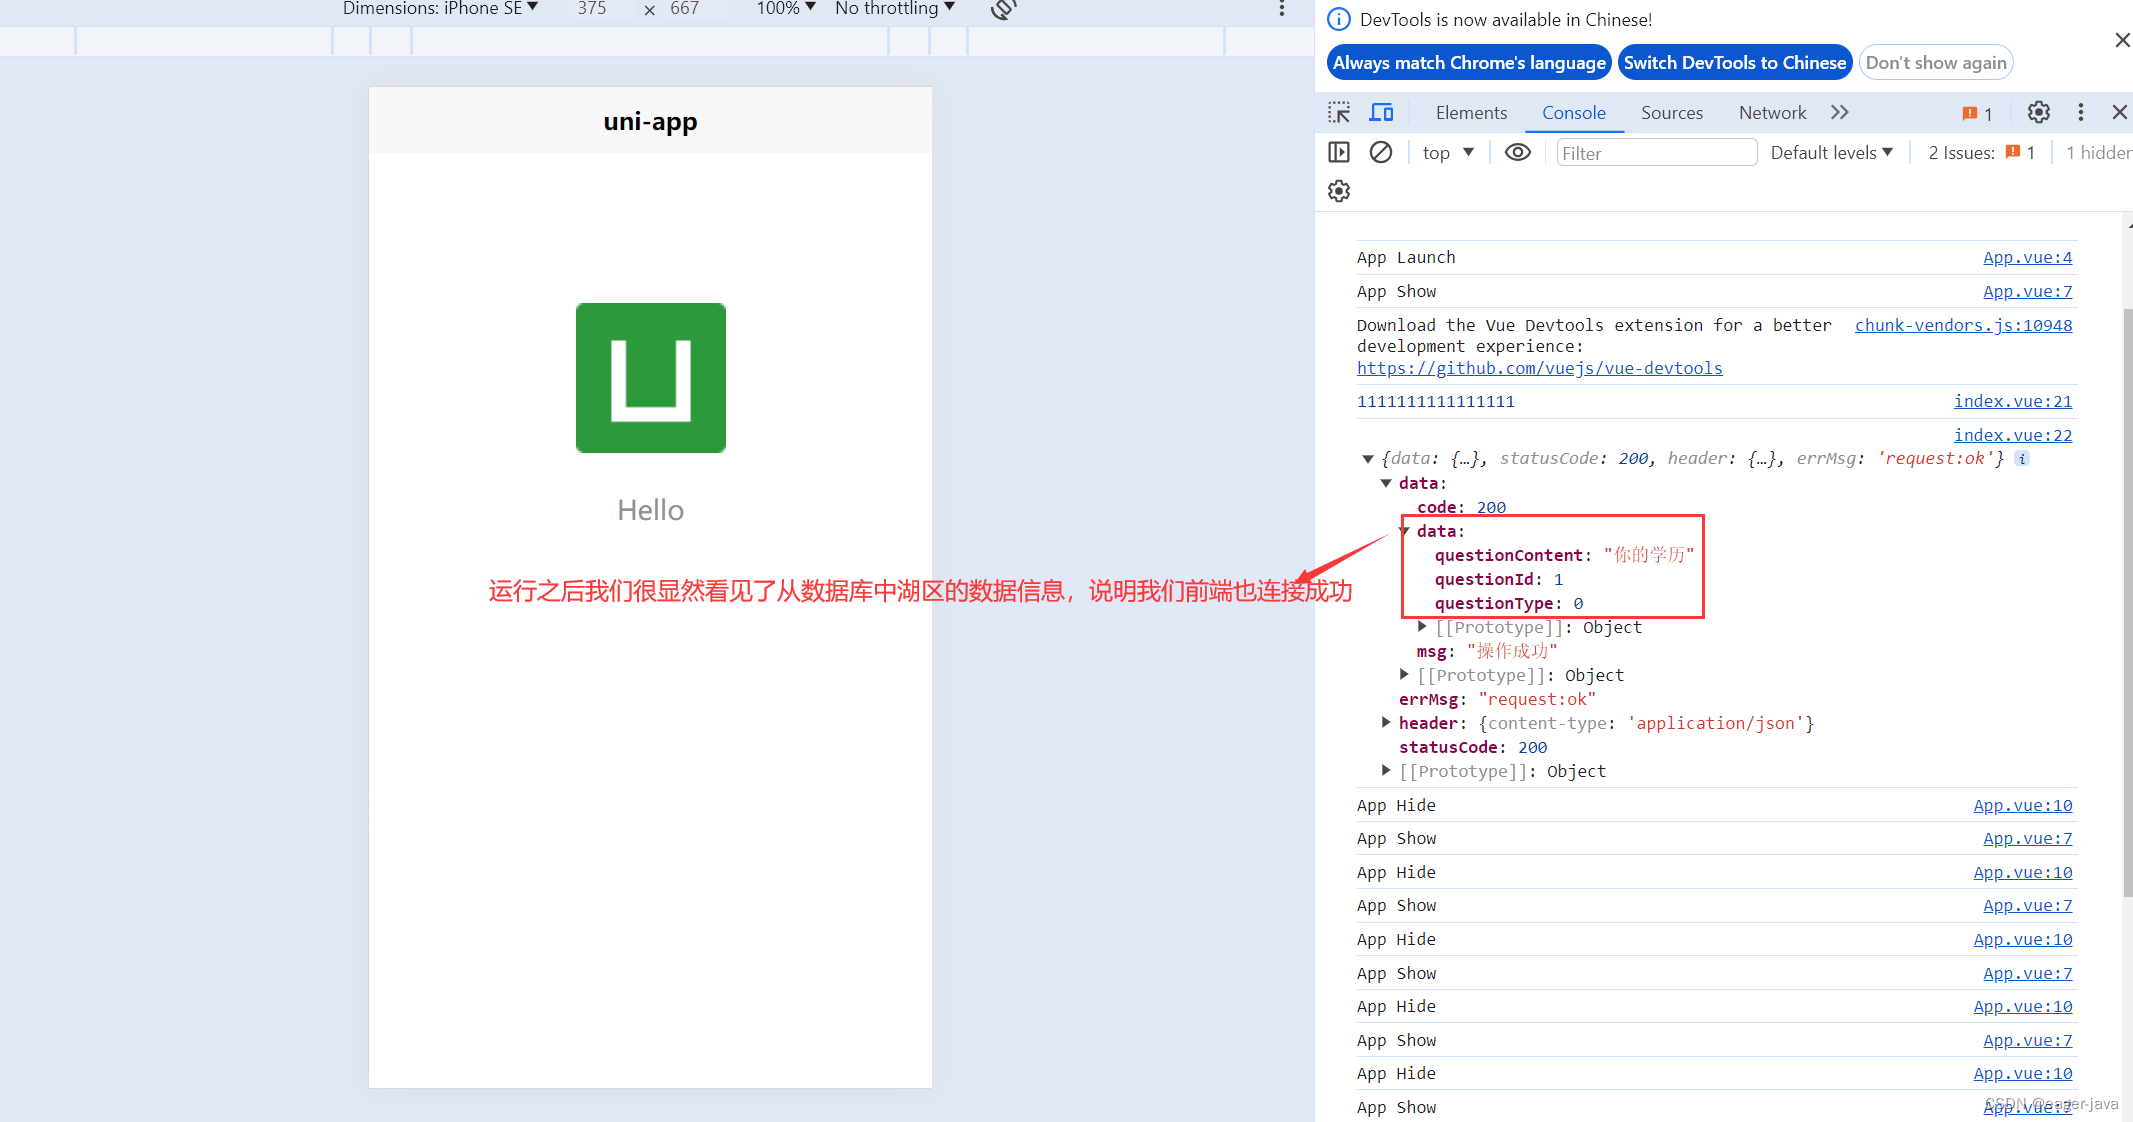This screenshot has width=2133, height=1122.
Task: Show more DevTools tabs chevron
Action: [x=1839, y=112]
